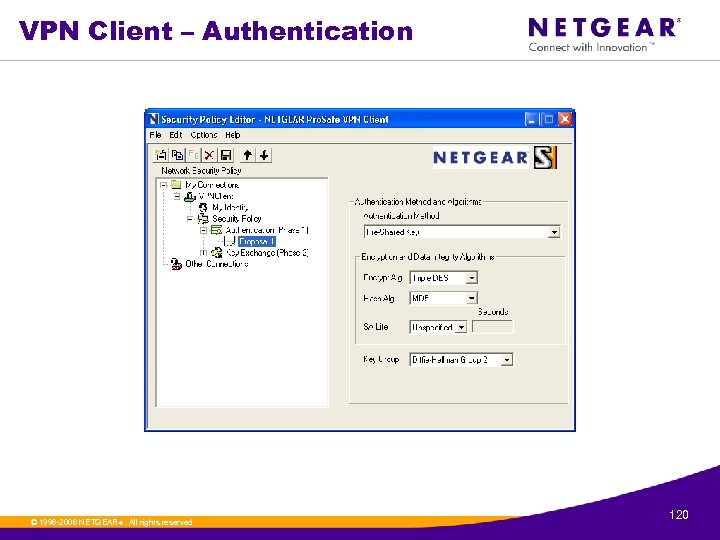This screenshot has width=720, height=540.
Task: Click the Move Down arrow icon
Action: [x=264, y=155]
